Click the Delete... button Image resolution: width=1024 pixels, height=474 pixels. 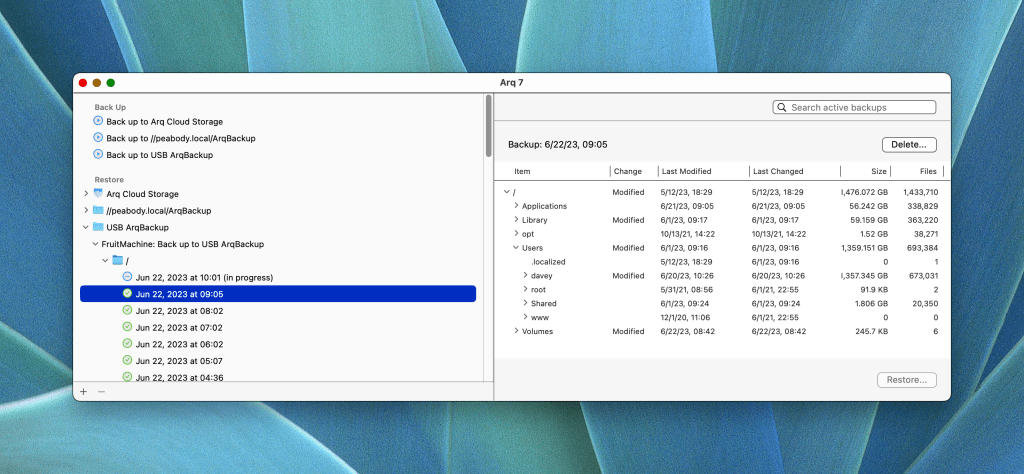tap(908, 145)
